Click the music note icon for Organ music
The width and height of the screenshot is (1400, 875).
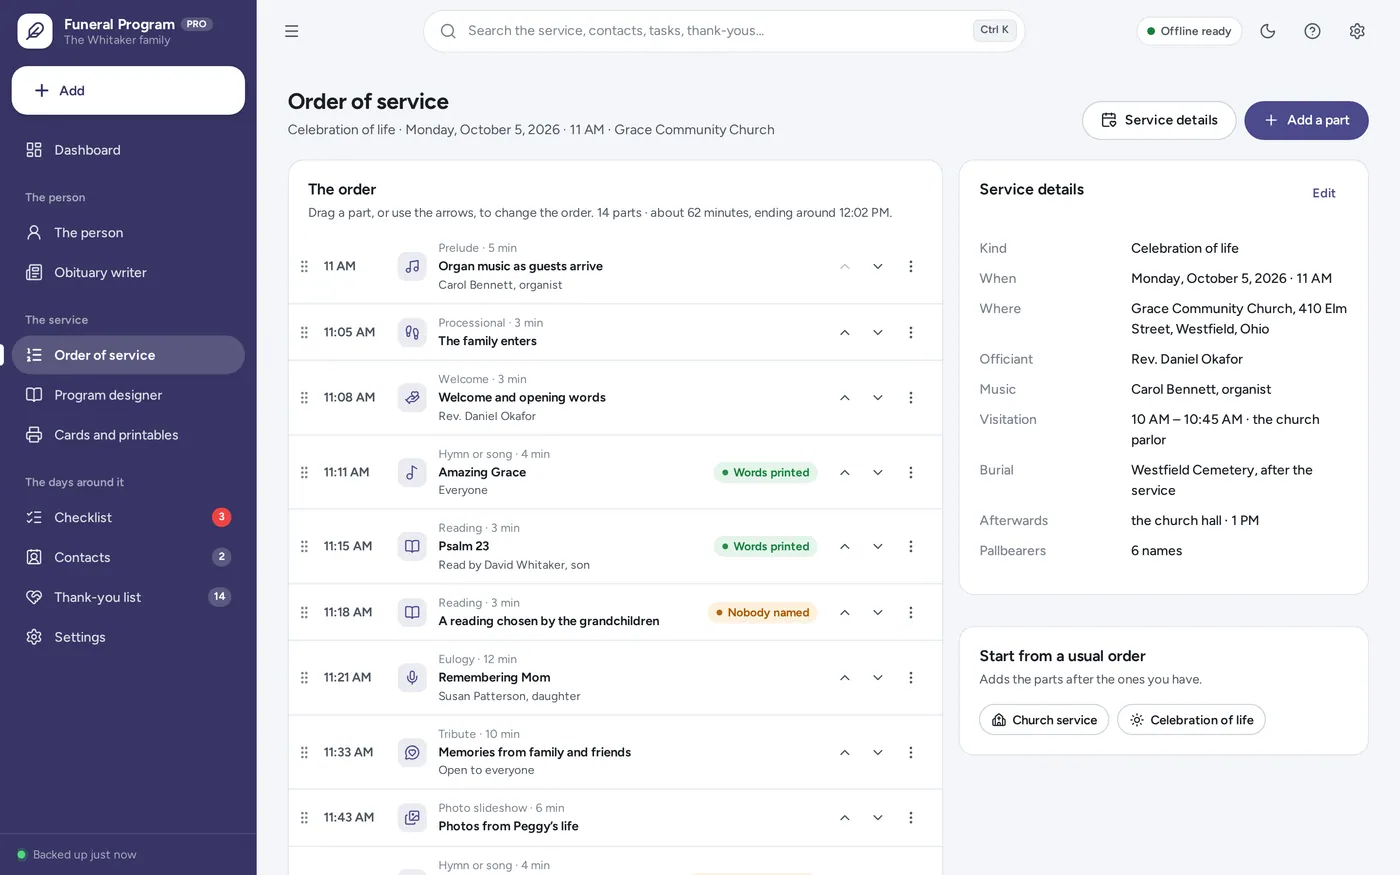pos(412,267)
